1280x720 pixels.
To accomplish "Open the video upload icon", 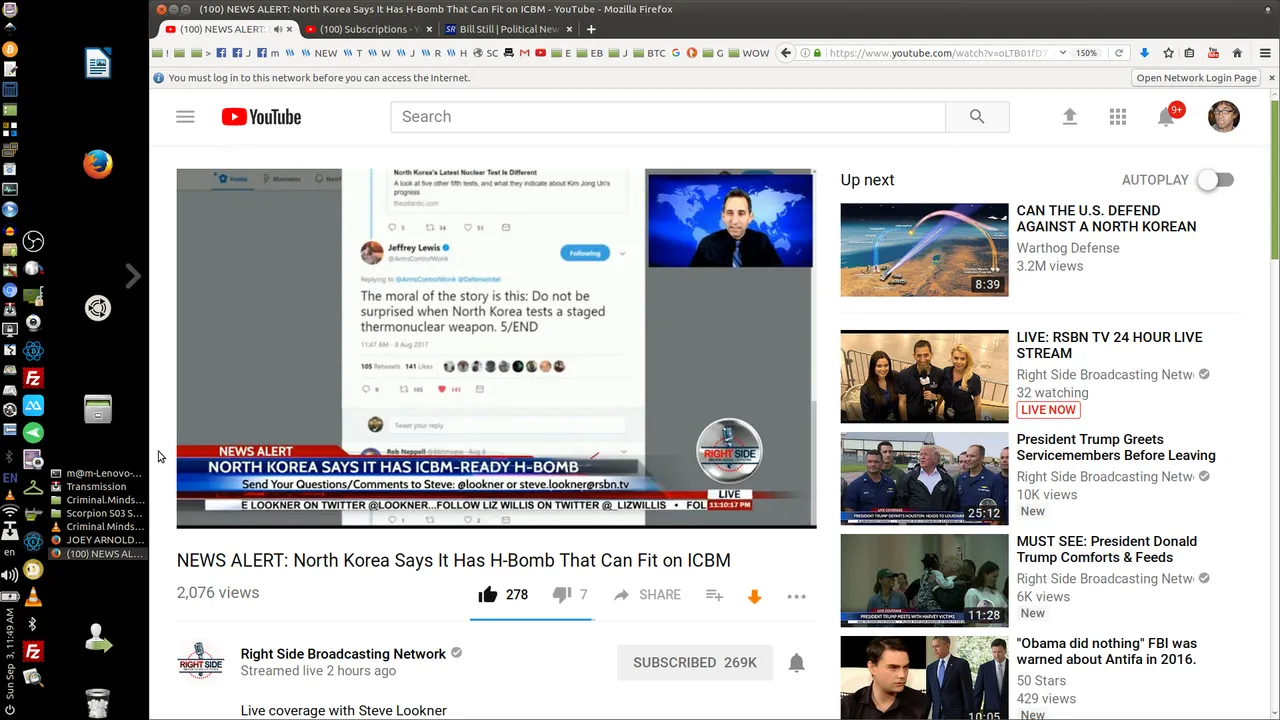I will 1069,117.
